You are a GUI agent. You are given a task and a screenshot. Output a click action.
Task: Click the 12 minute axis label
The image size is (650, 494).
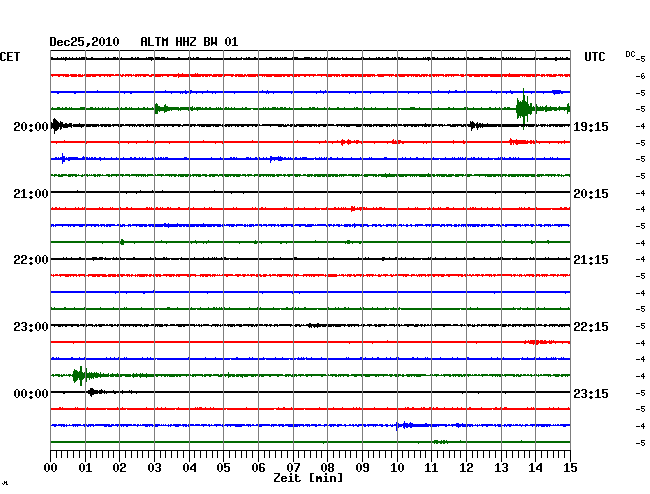pyautogui.click(x=466, y=468)
